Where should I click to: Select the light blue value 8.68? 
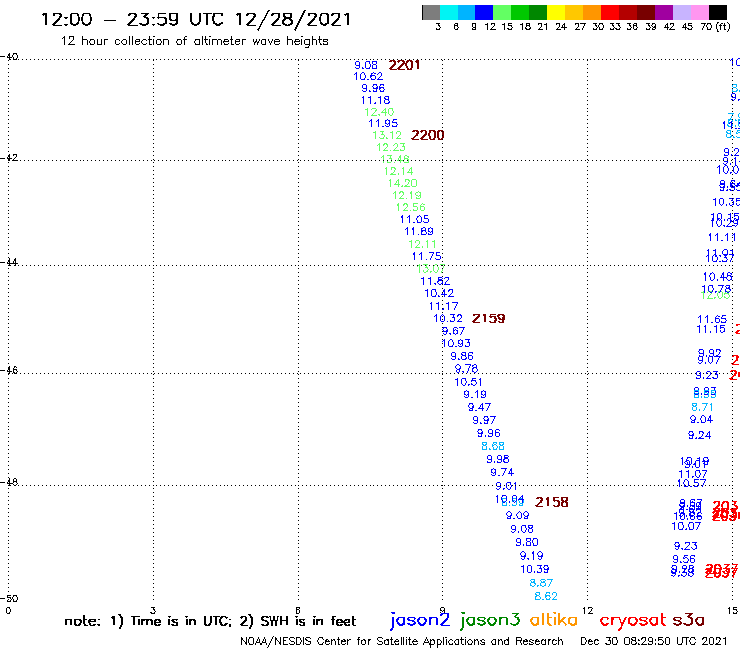click(493, 446)
